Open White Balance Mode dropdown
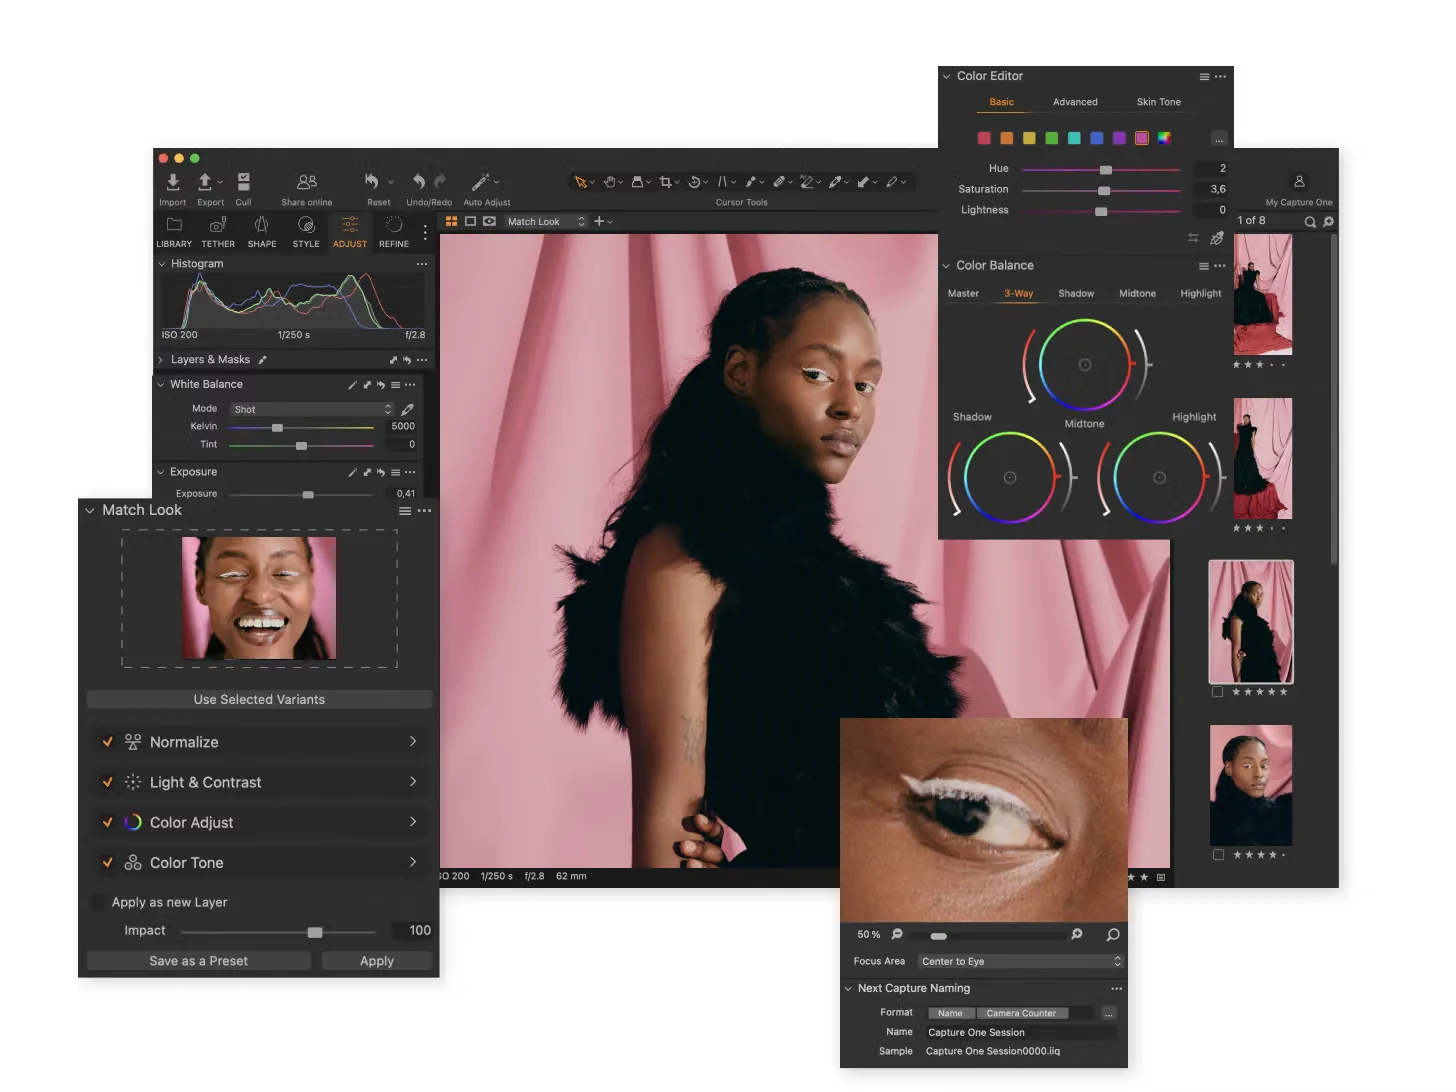 point(312,409)
